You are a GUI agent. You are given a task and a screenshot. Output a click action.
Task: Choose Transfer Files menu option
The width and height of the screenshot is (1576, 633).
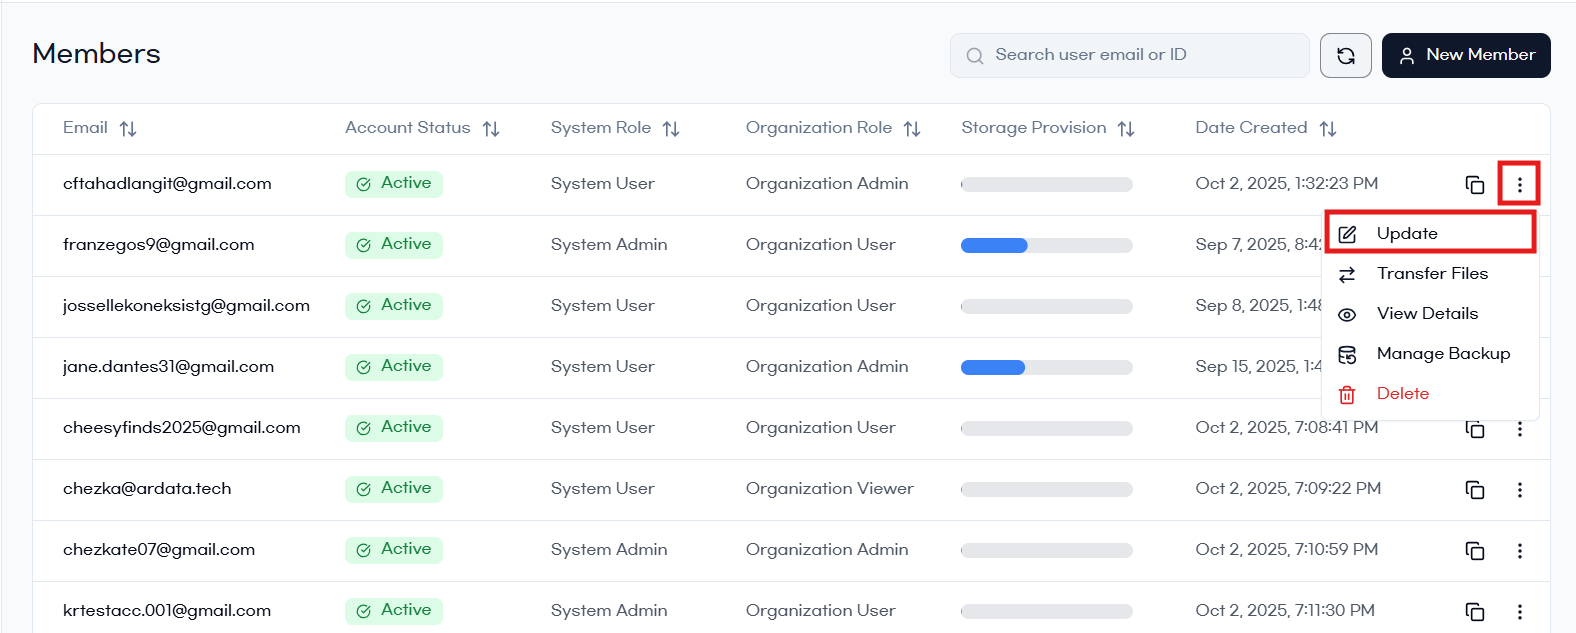pos(1431,274)
